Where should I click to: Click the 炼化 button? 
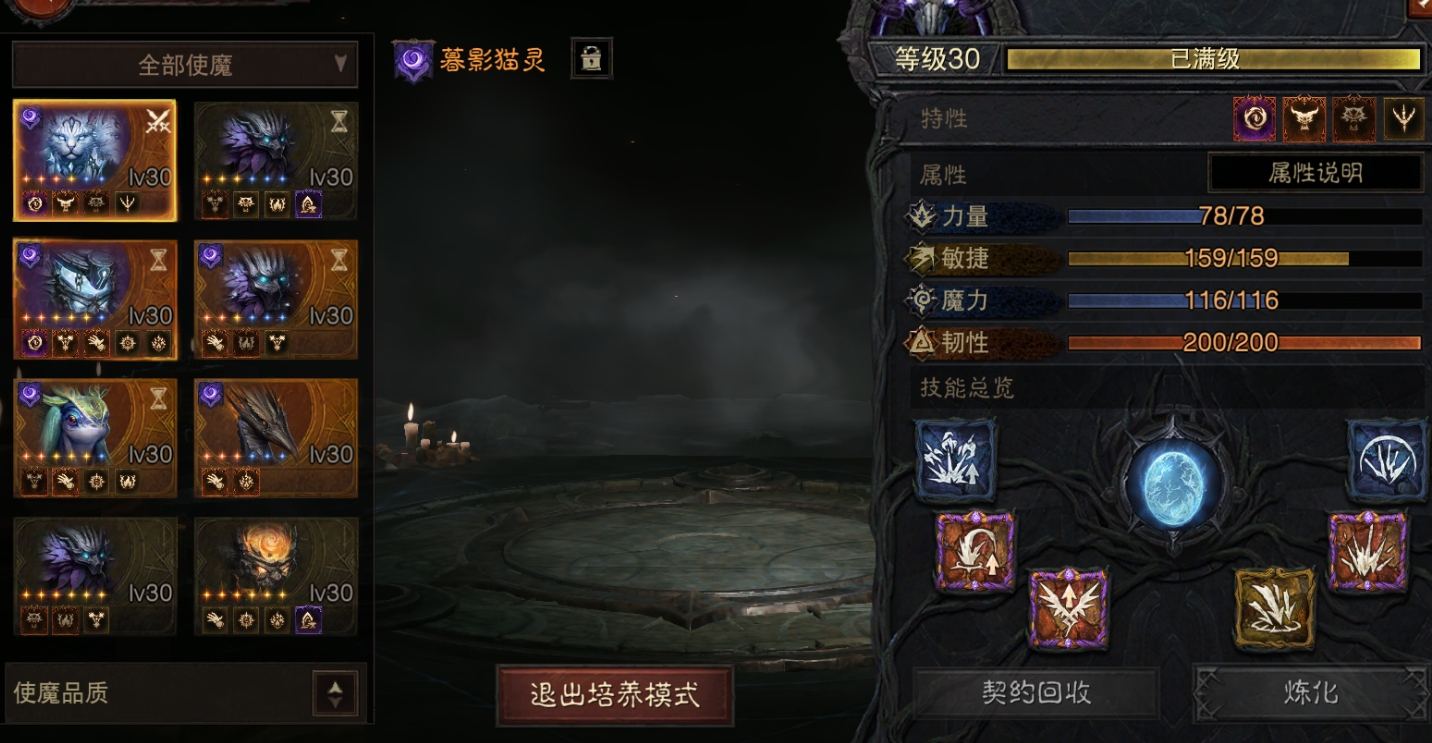[x=1310, y=692]
